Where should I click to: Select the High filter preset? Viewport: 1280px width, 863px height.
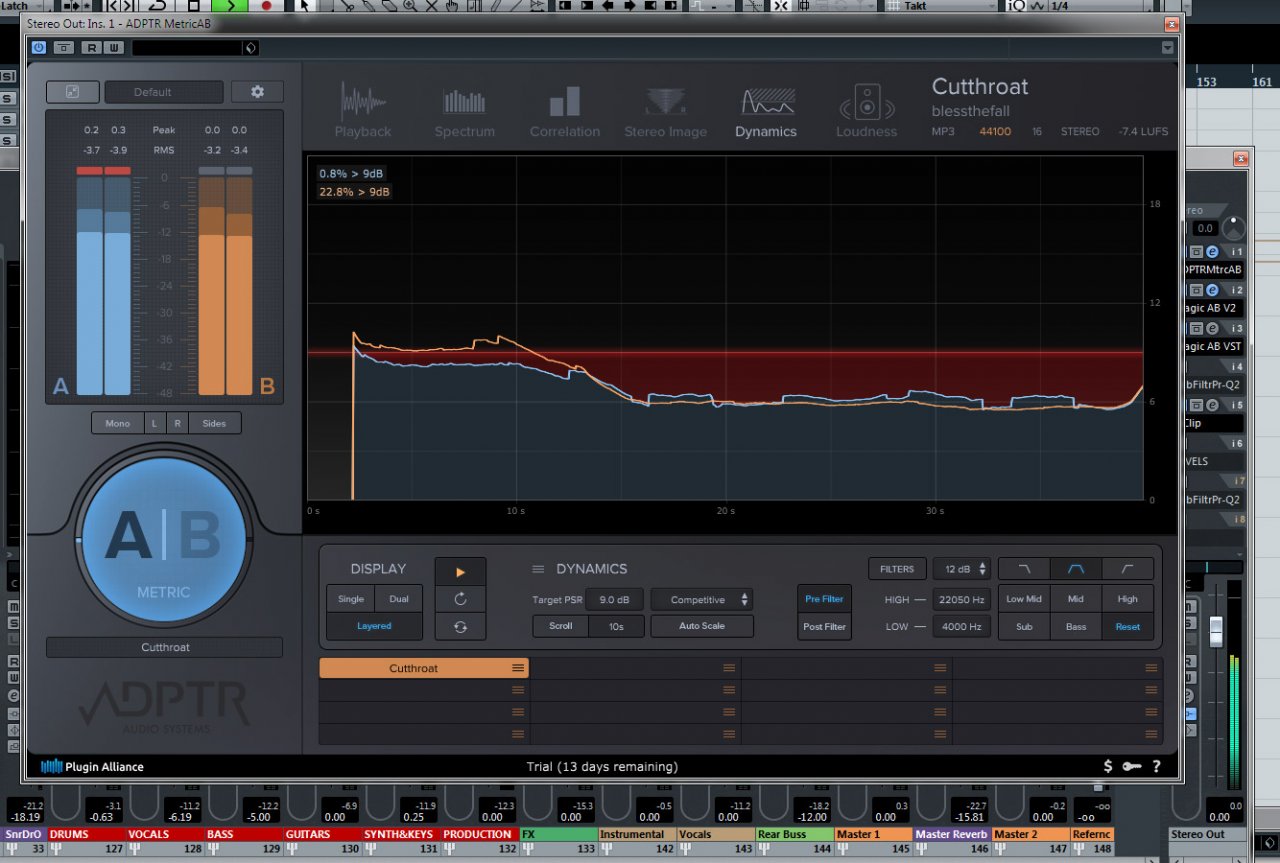[1128, 599]
